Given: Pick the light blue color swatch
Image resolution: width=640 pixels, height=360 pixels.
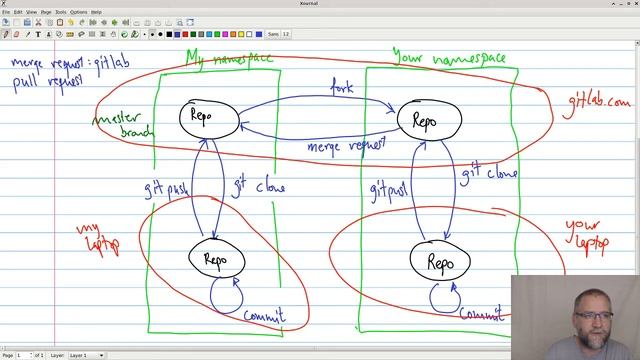Looking at the screenshot, I should pos(209,34).
